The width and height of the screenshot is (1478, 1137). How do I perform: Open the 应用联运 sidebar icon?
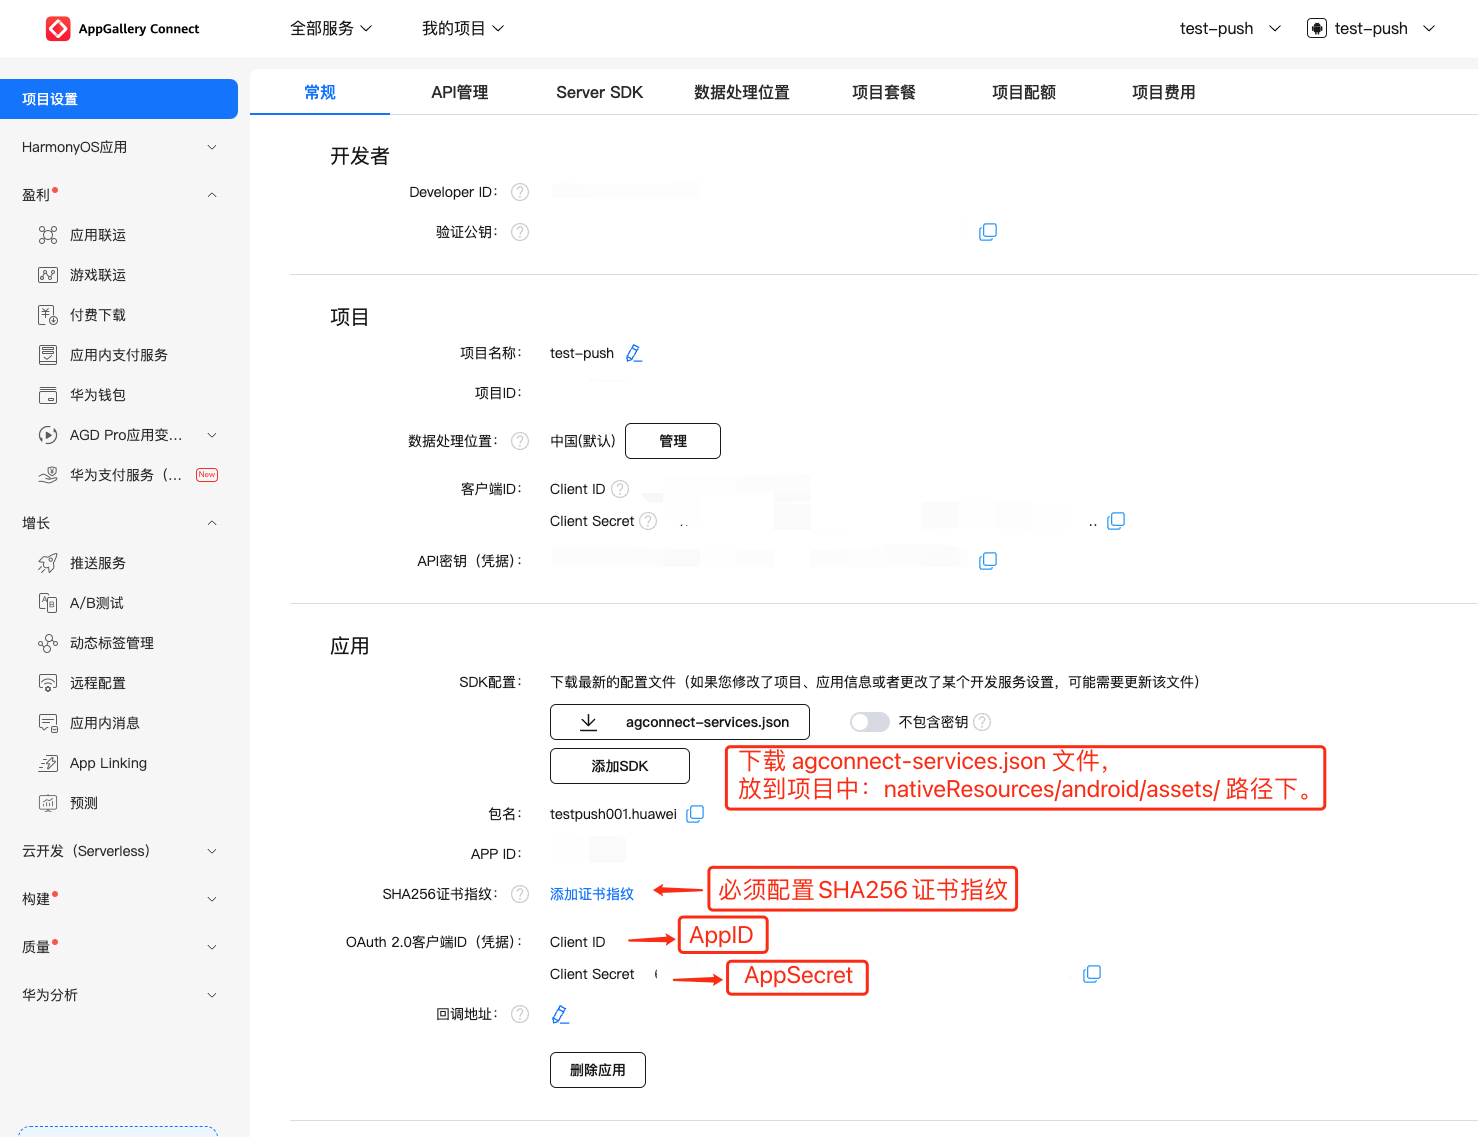click(x=48, y=235)
